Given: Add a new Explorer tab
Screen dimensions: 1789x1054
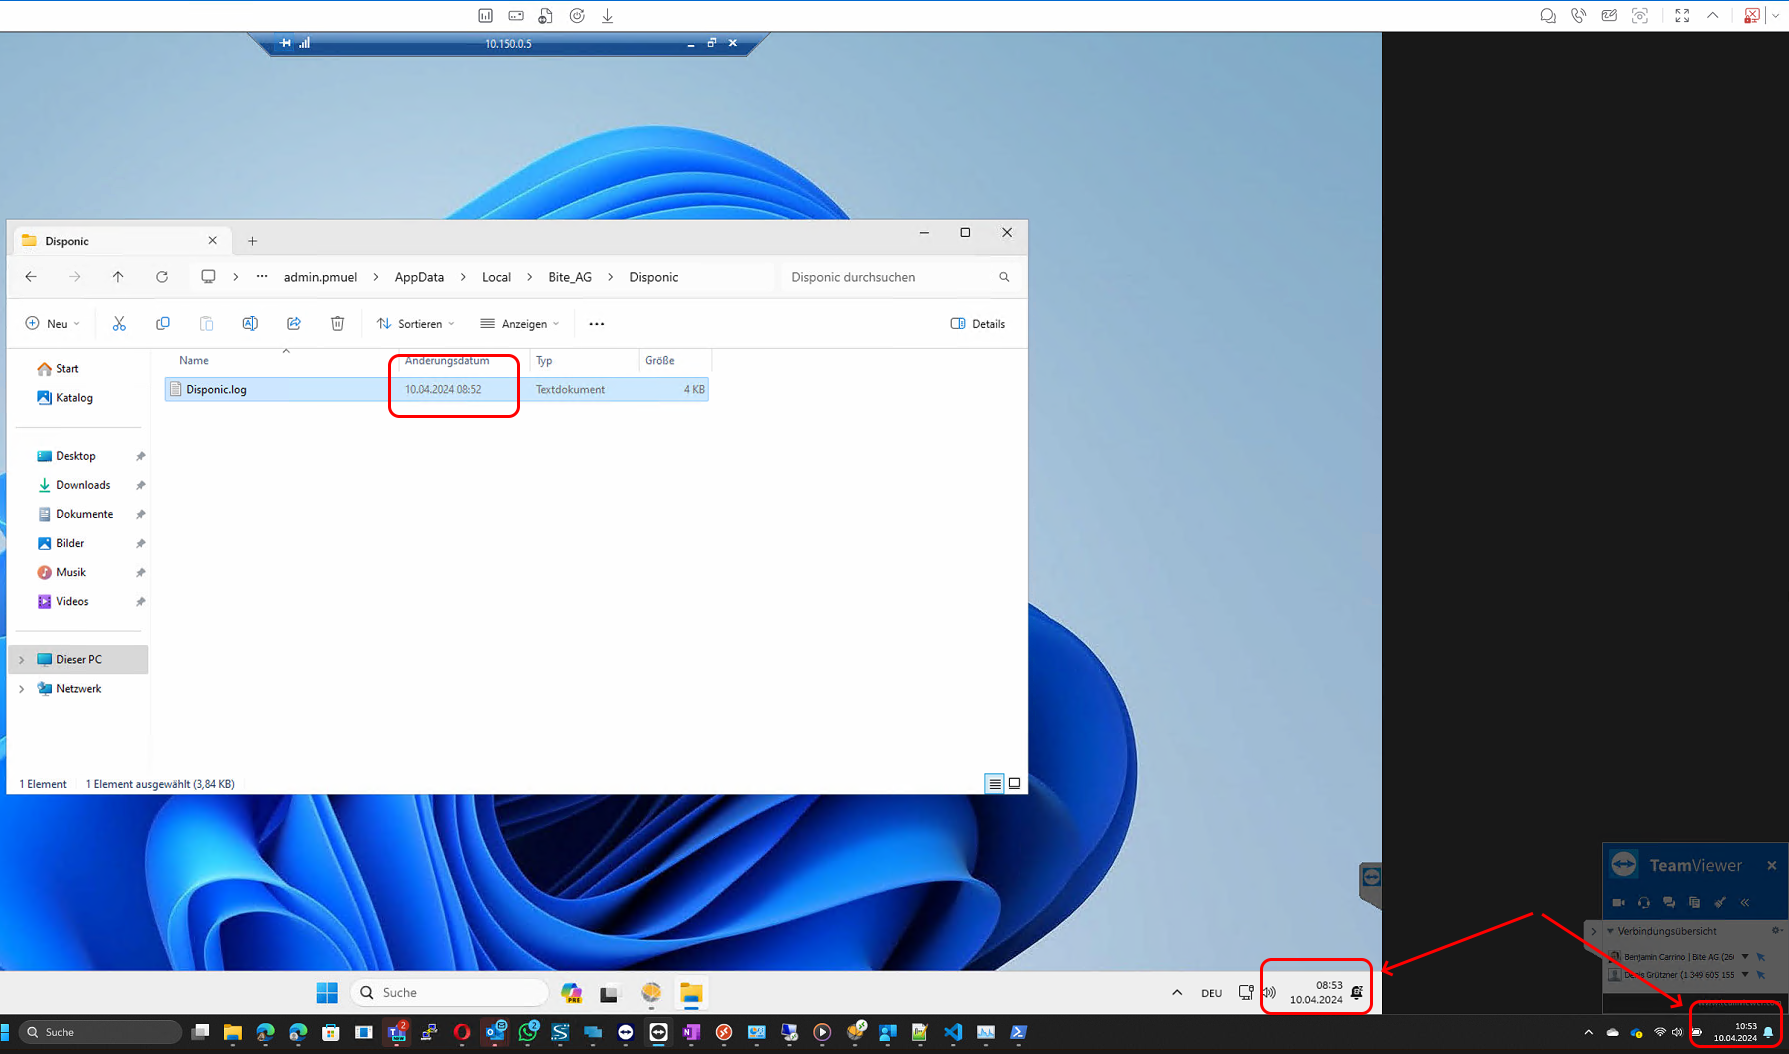Looking at the screenshot, I should click(x=252, y=240).
